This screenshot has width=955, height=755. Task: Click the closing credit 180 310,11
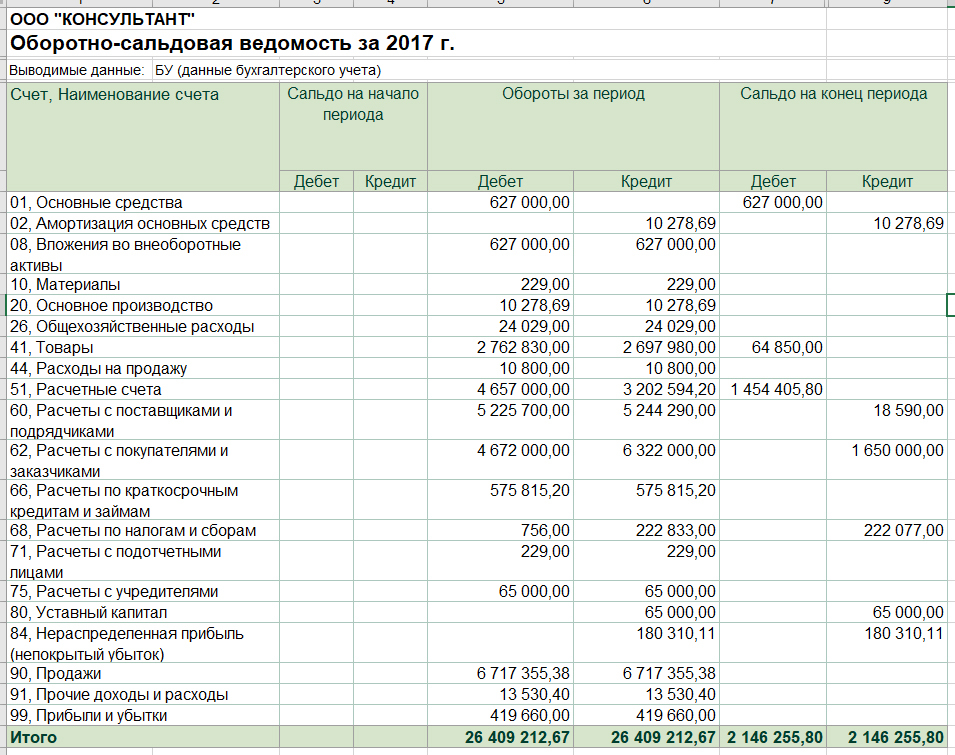(x=904, y=633)
